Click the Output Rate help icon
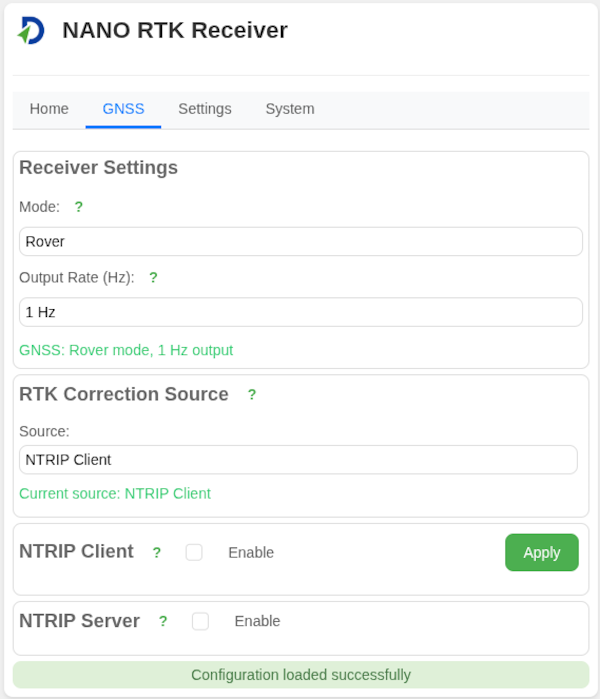 click(x=153, y=278)
